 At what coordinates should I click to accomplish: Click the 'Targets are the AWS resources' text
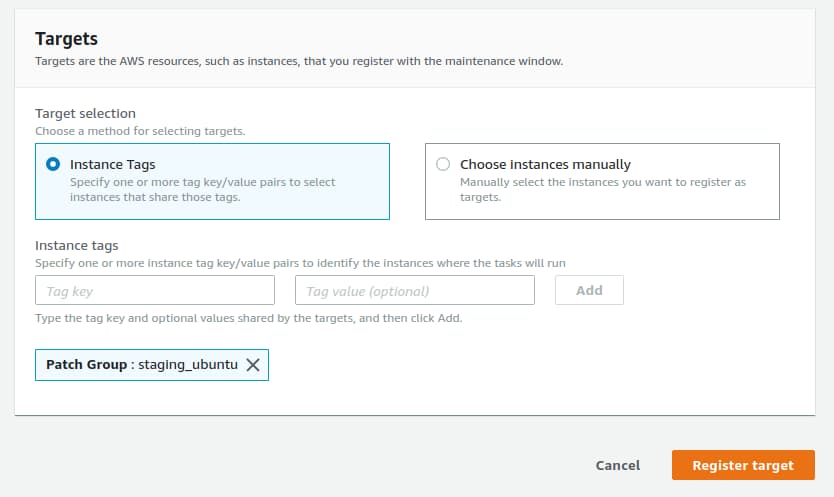(x=298, y=62)
